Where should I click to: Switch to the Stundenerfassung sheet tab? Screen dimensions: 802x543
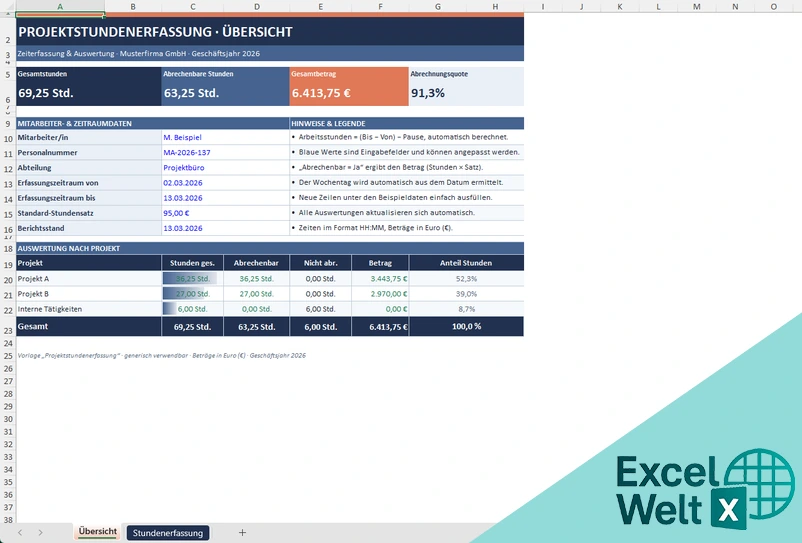tap(168, 533)
